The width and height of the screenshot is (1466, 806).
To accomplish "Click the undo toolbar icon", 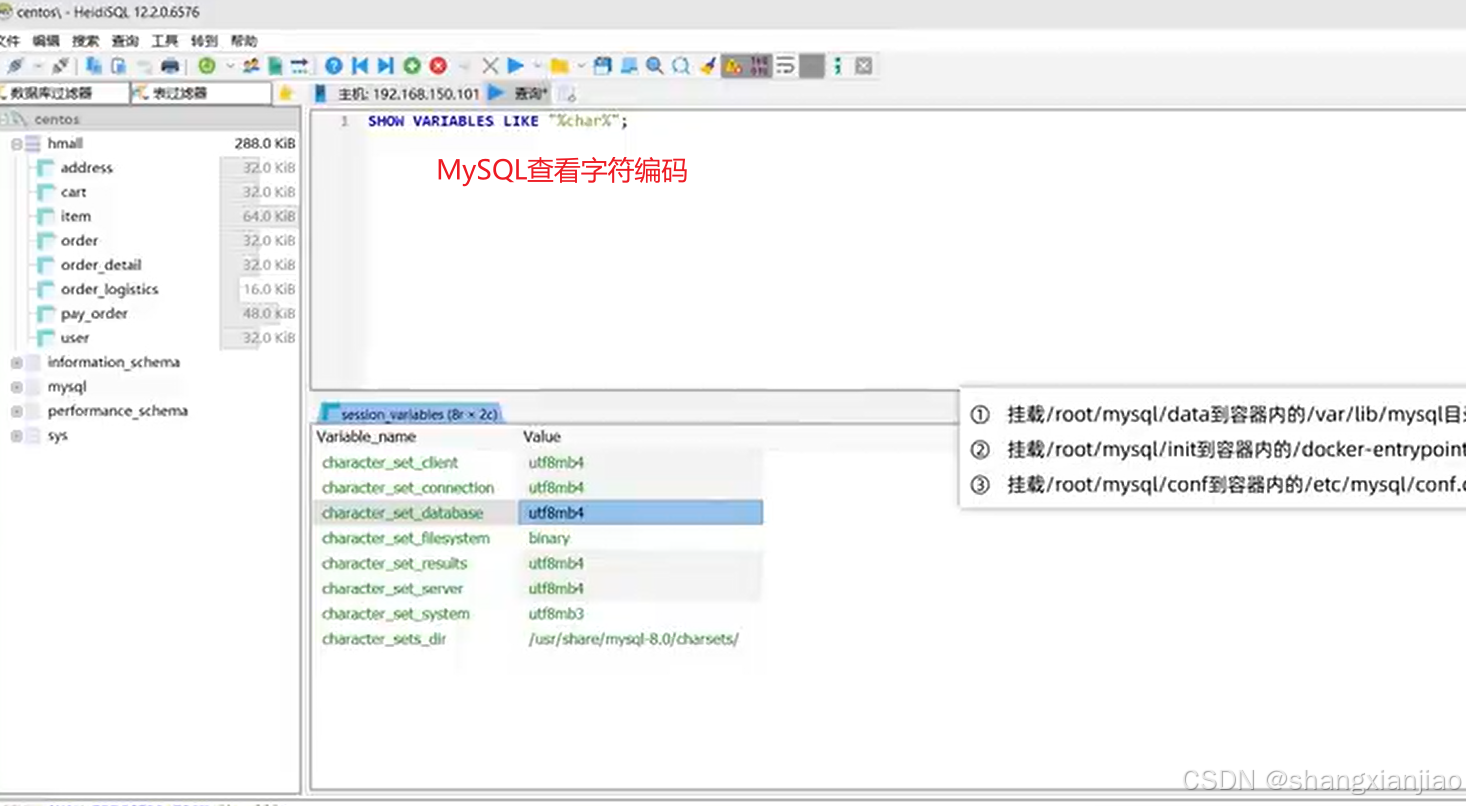I will pos(145,65).
